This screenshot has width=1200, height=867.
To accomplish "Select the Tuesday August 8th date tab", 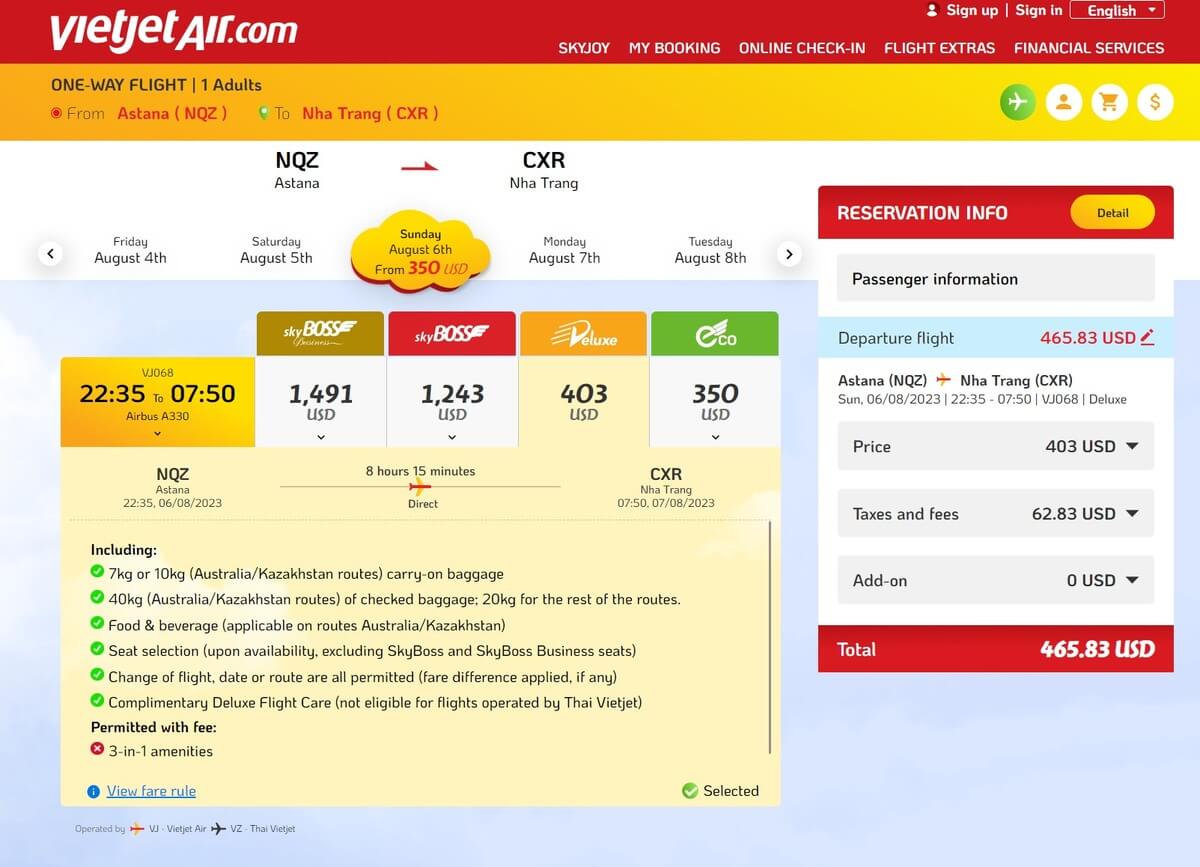I will (x=710, y=250).
